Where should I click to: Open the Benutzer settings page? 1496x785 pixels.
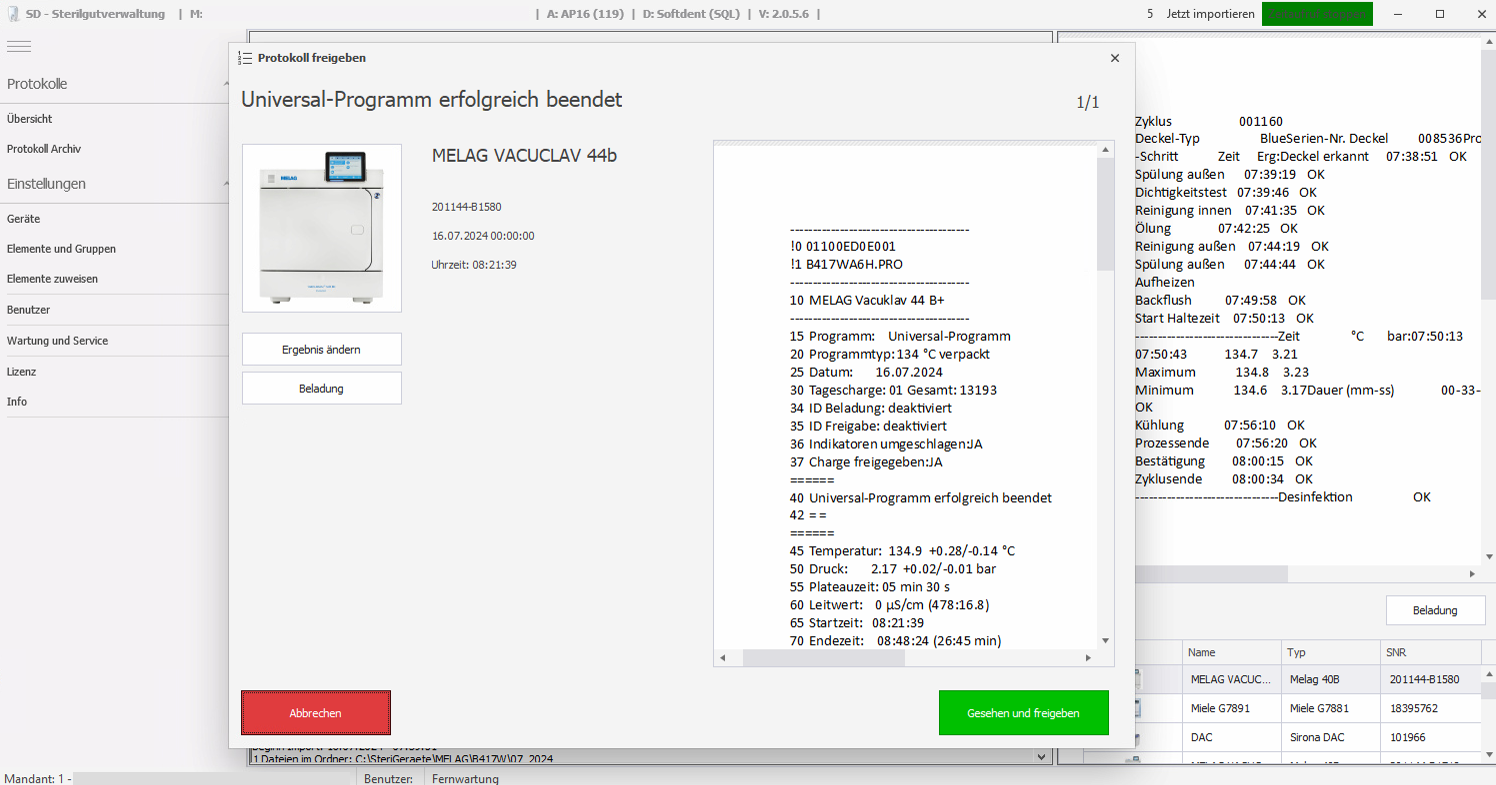click(x=28, y=310)
